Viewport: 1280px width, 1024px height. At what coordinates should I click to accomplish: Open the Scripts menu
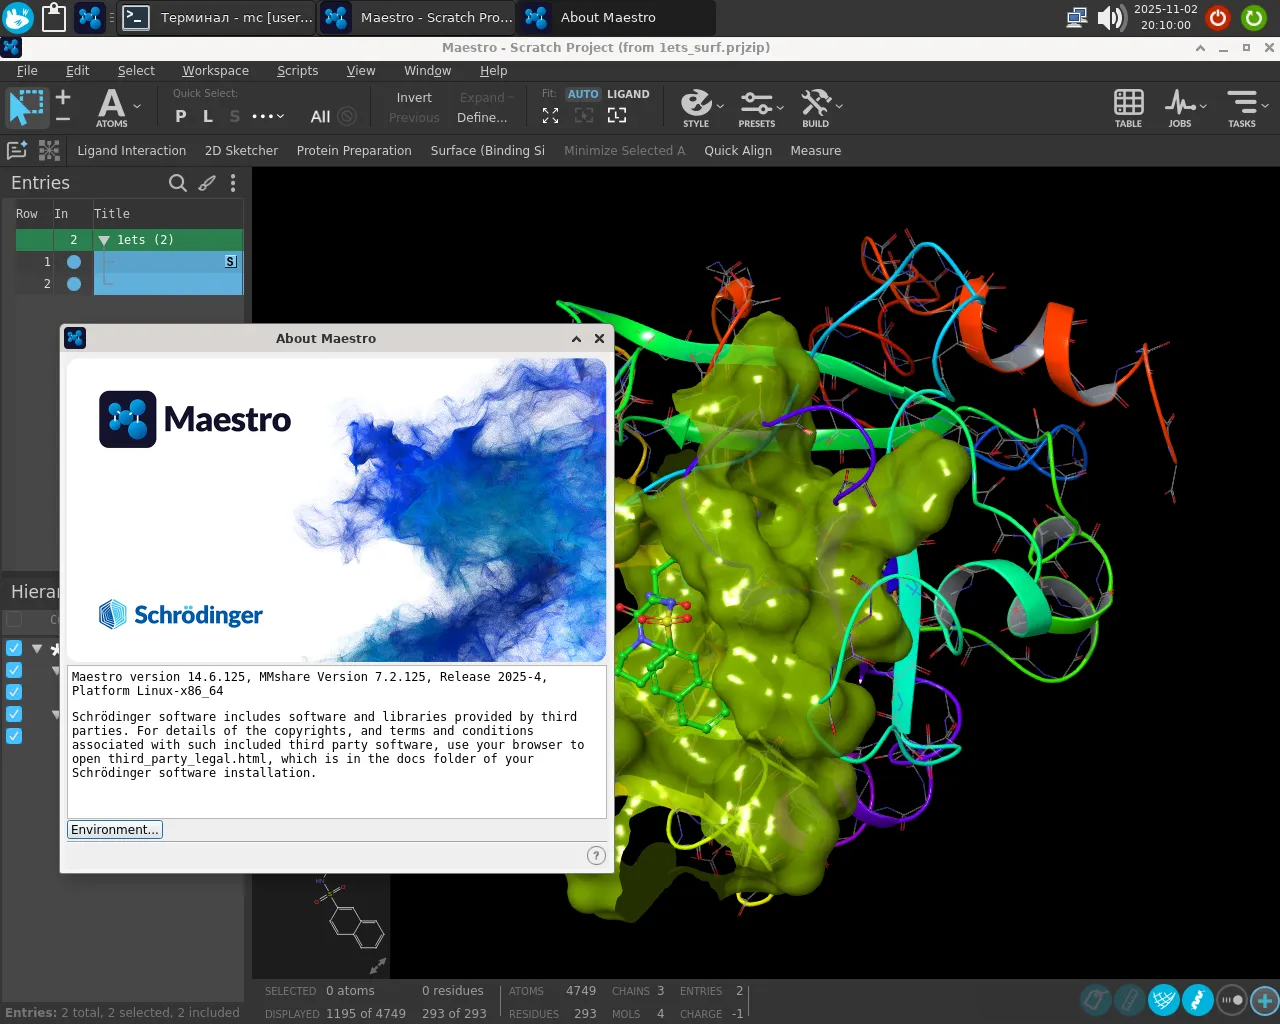coord(297,71)
